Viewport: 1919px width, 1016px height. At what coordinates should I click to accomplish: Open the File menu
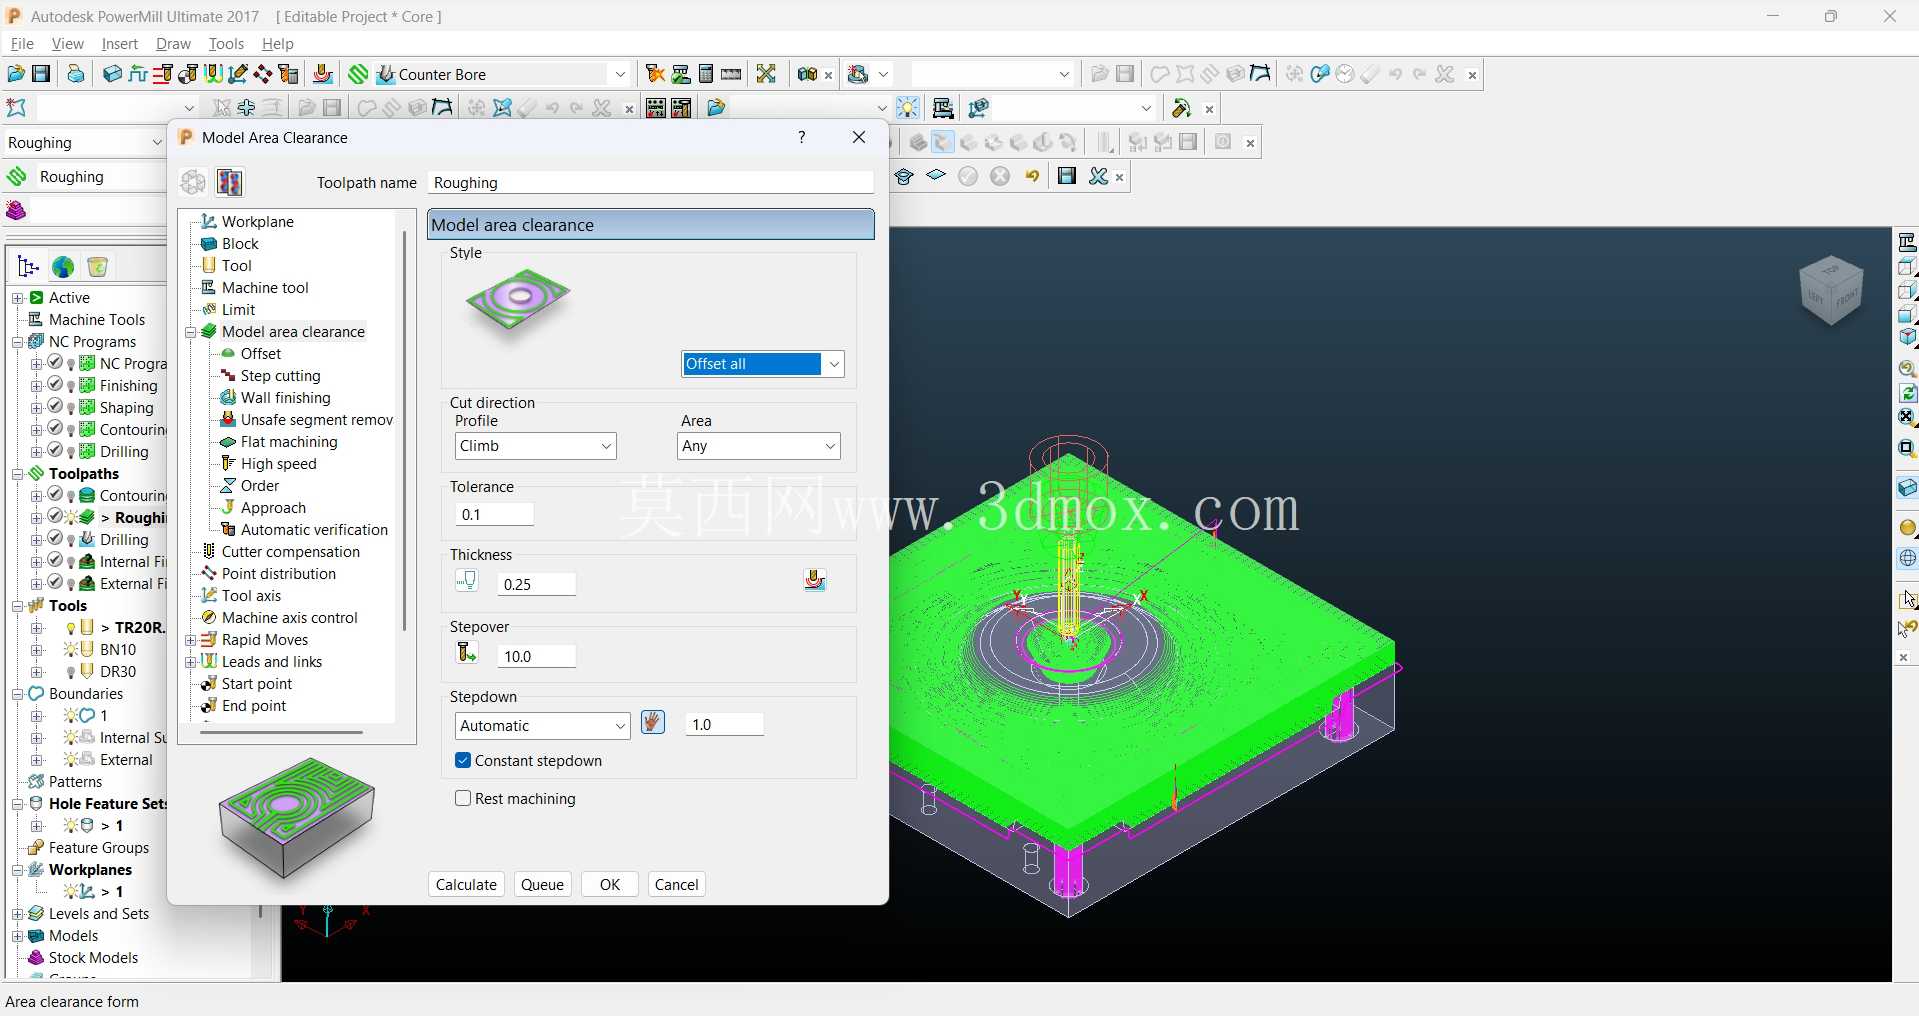tap(22, 44)
